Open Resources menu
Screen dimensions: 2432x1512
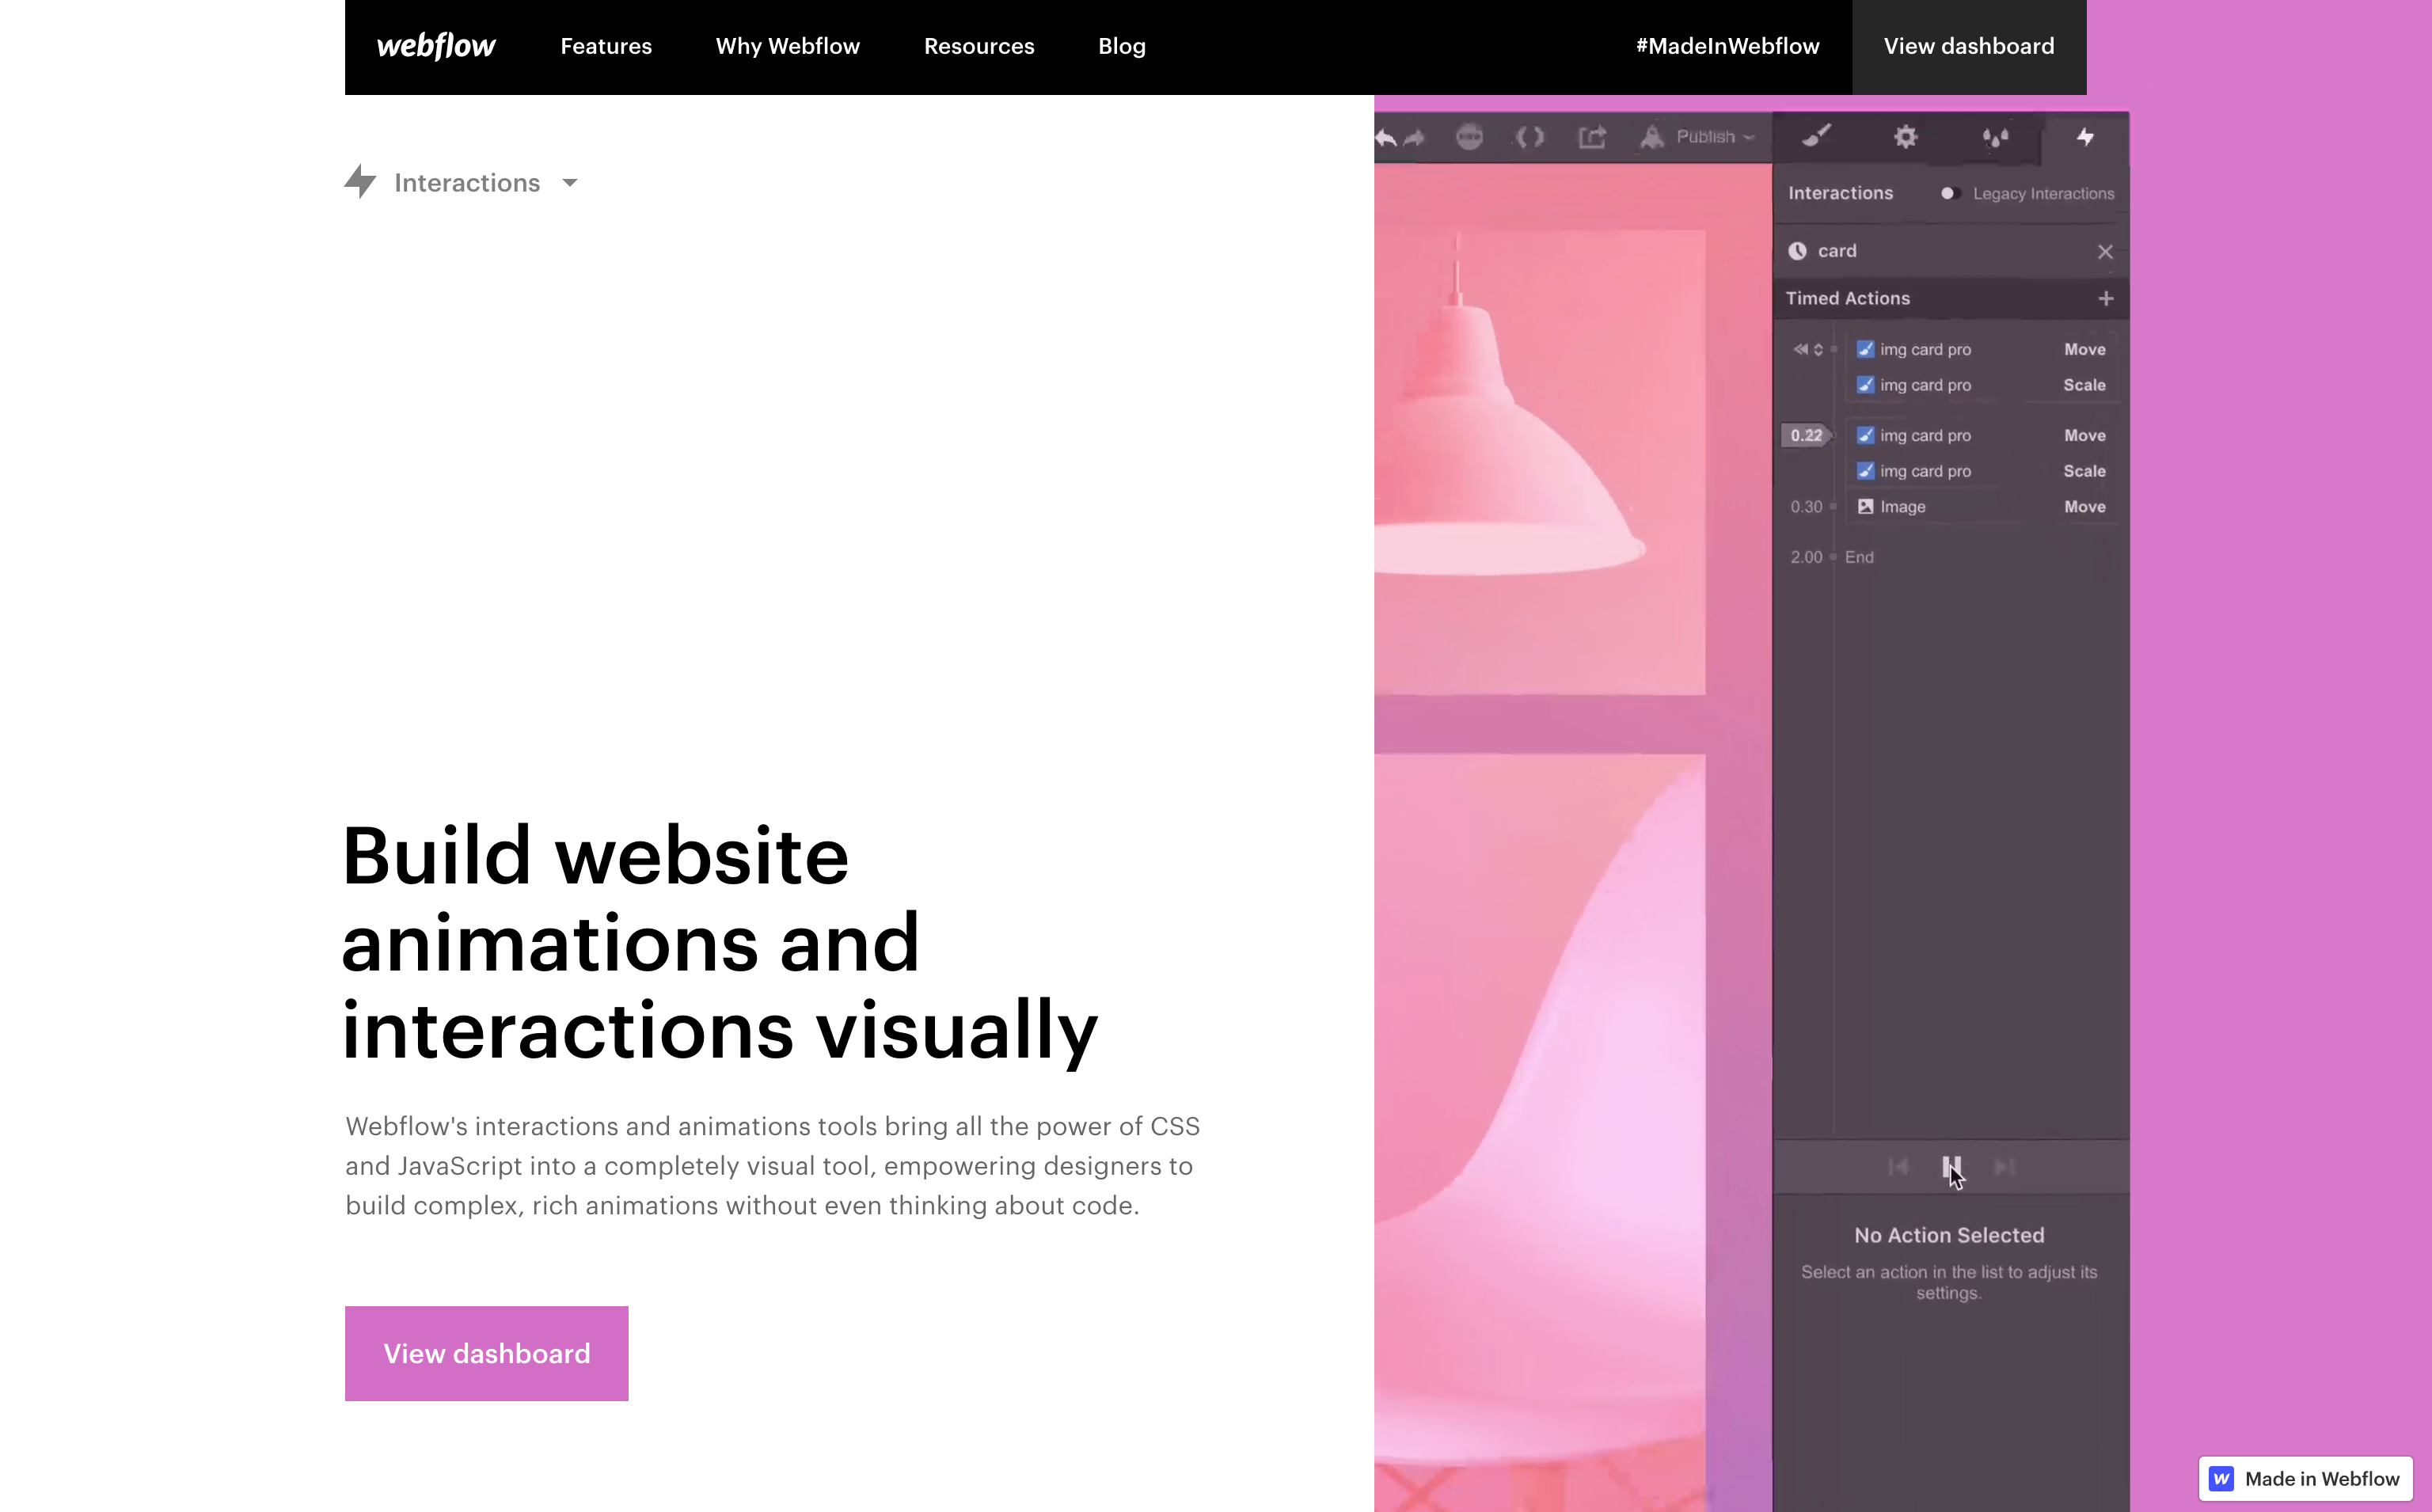[979, 47]
